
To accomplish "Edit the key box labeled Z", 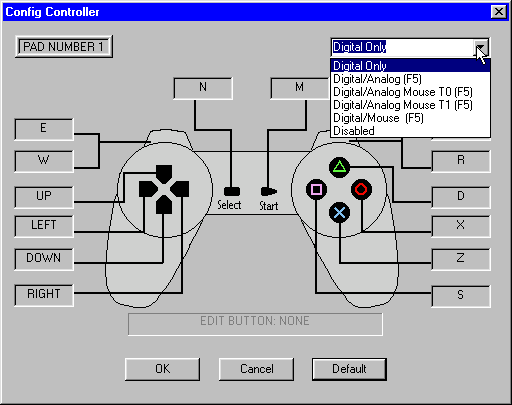I will 461,259.
